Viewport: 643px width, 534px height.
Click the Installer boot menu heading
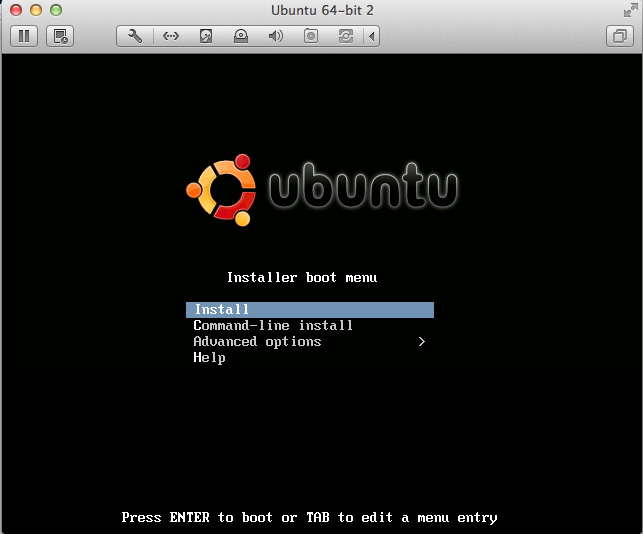pyautogui.click(x=302, y=278)
